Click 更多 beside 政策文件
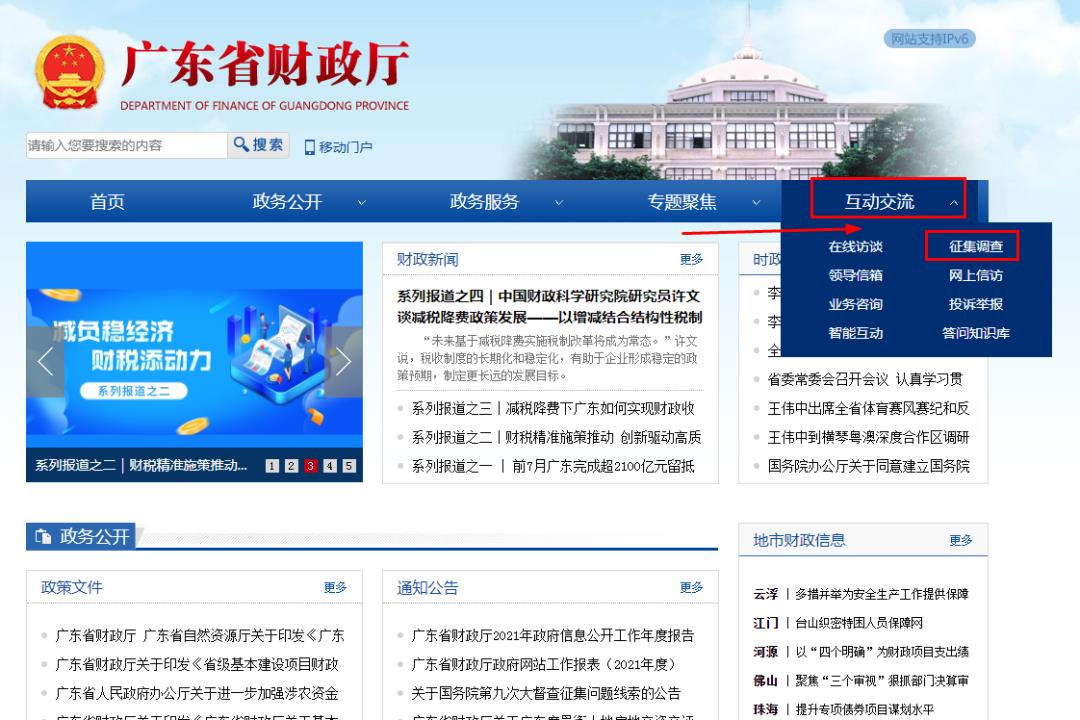This screenshot has width=1080, height=720. click(335, 587)
